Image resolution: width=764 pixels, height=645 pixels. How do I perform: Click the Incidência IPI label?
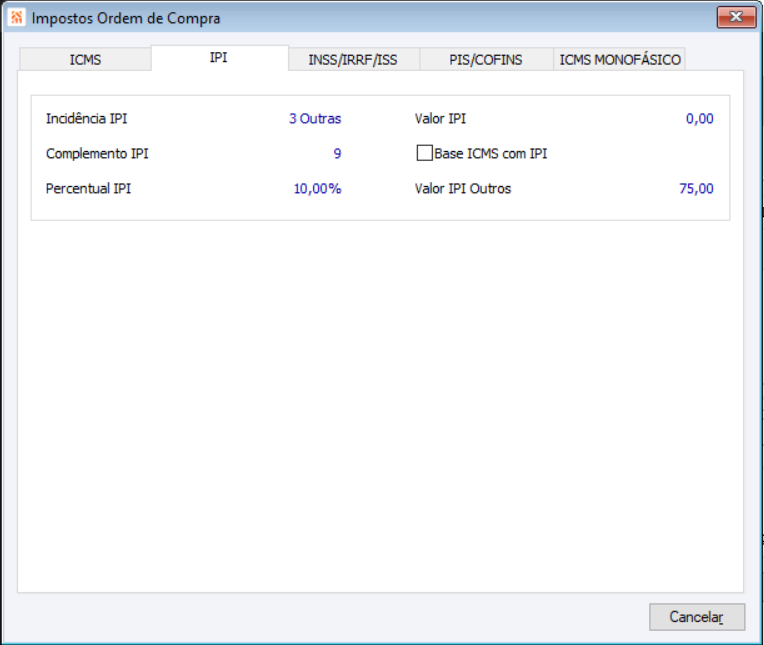tap(86, 118)
